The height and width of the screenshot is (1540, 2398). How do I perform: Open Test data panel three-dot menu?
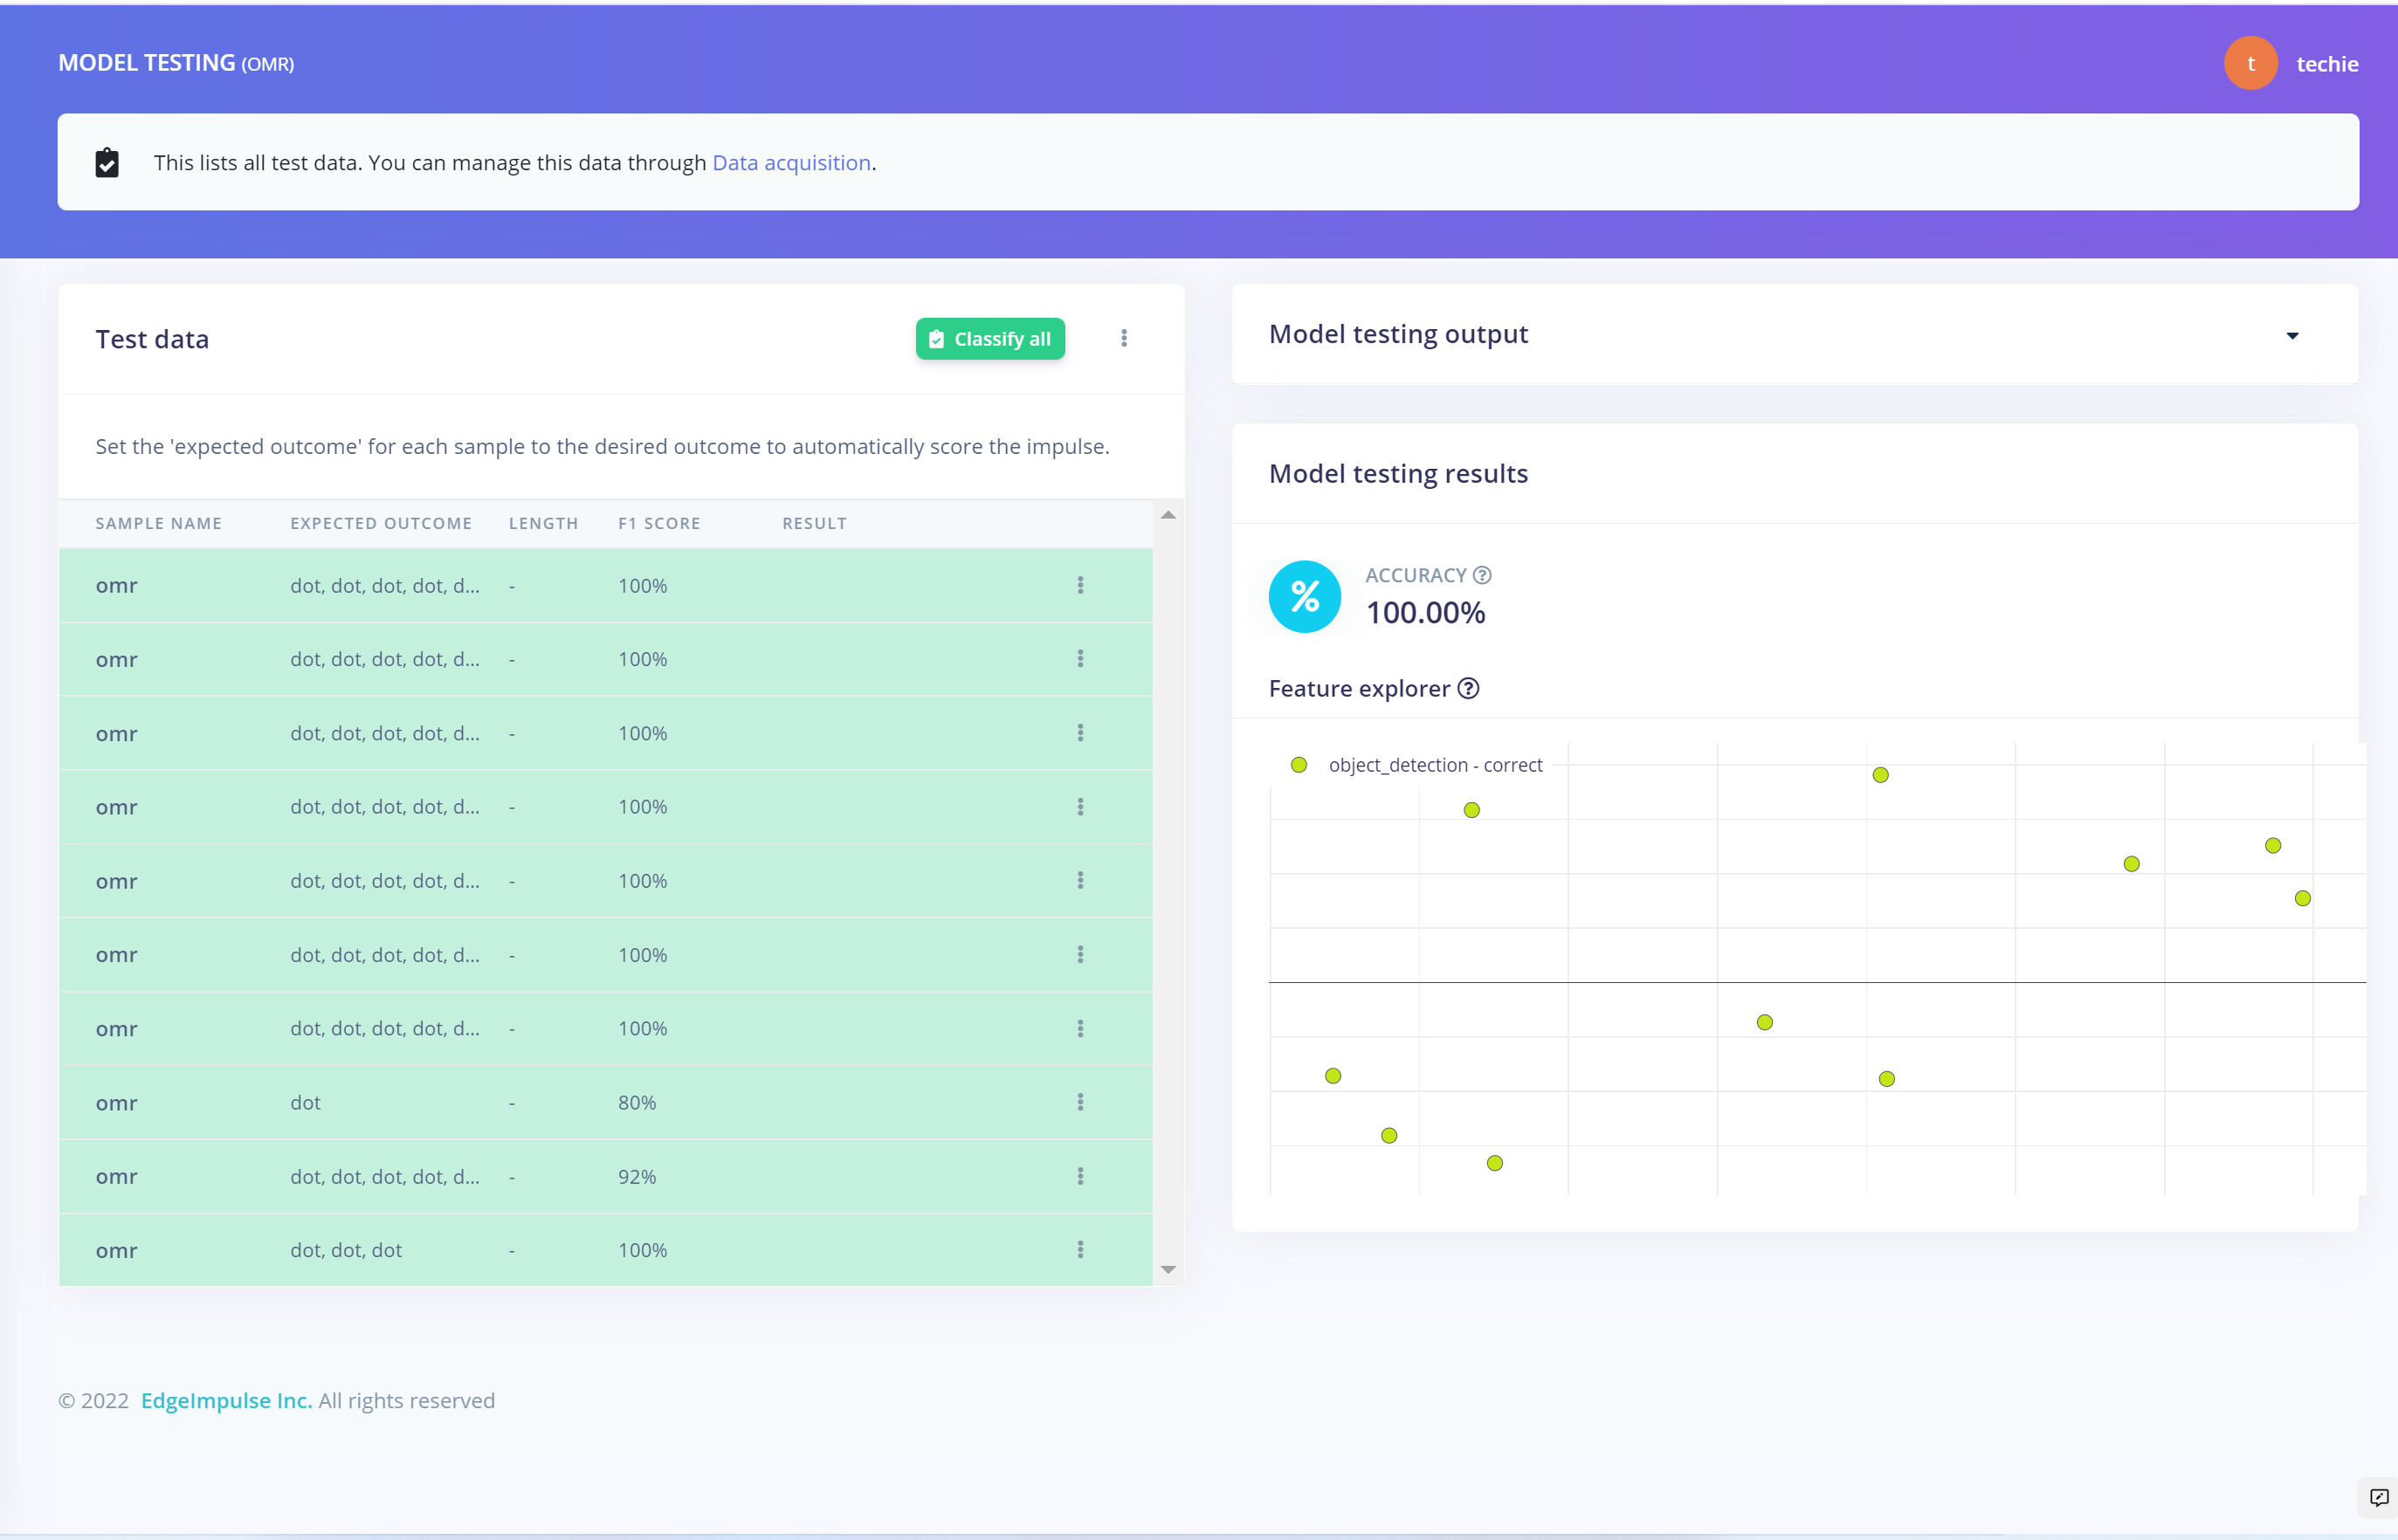[1124, 338]
